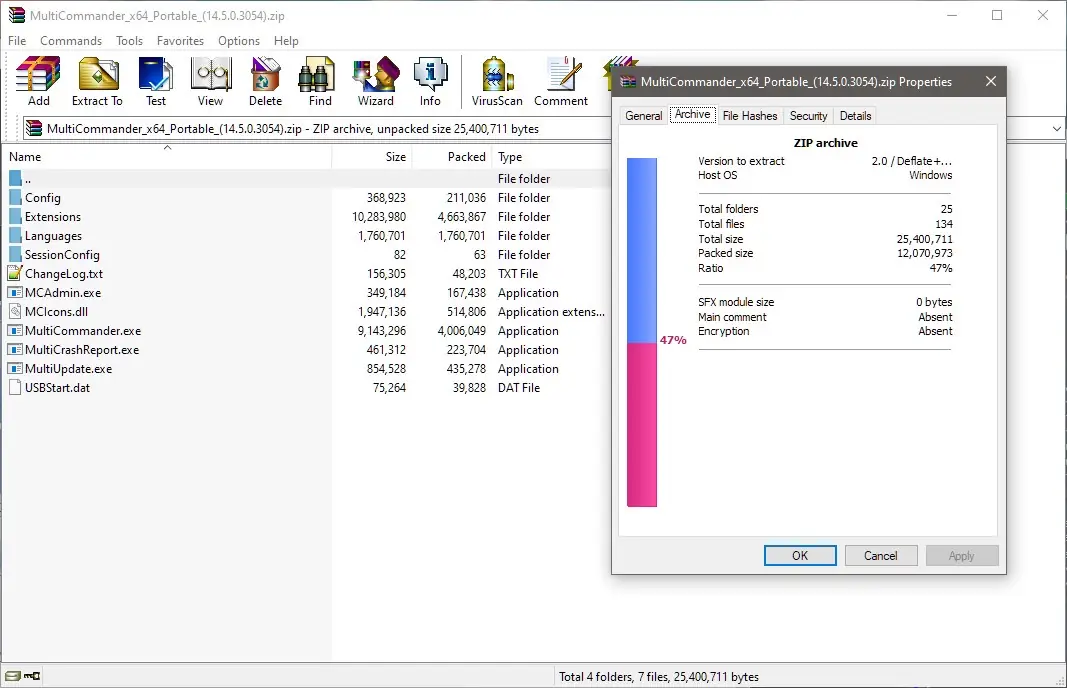Open the Tools menu

pyautogui.click(x=129, y=41)
